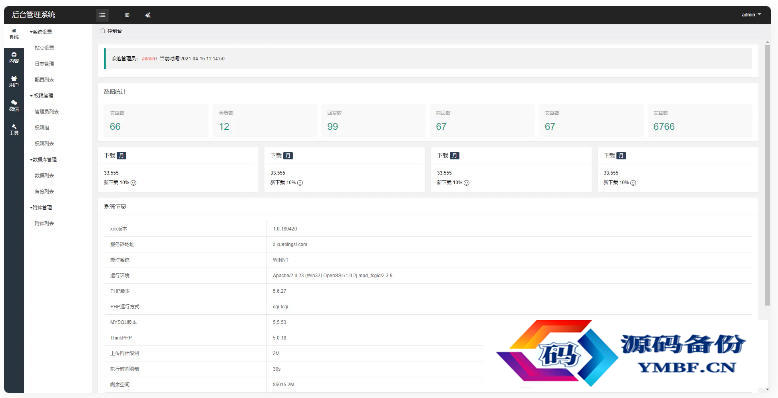This screenshot has width=778, height=398.
Task: Collapse the last menu group above 列表
Action: click(x=41, y=207)
